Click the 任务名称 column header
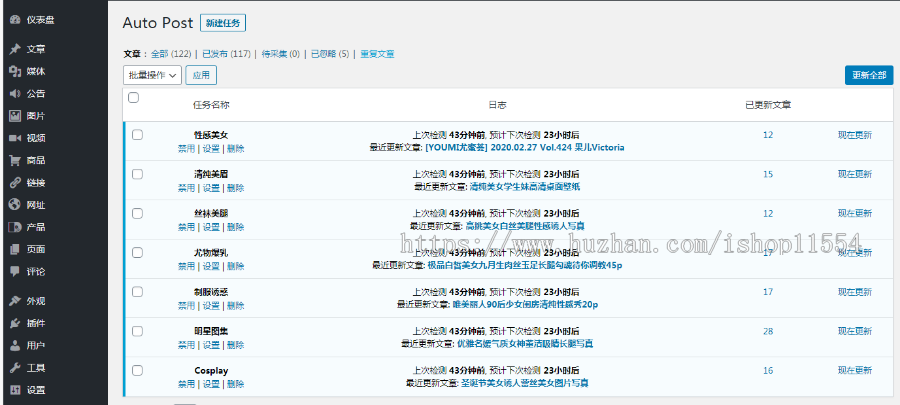The image size is (900, 405). (x=211, y=105)
